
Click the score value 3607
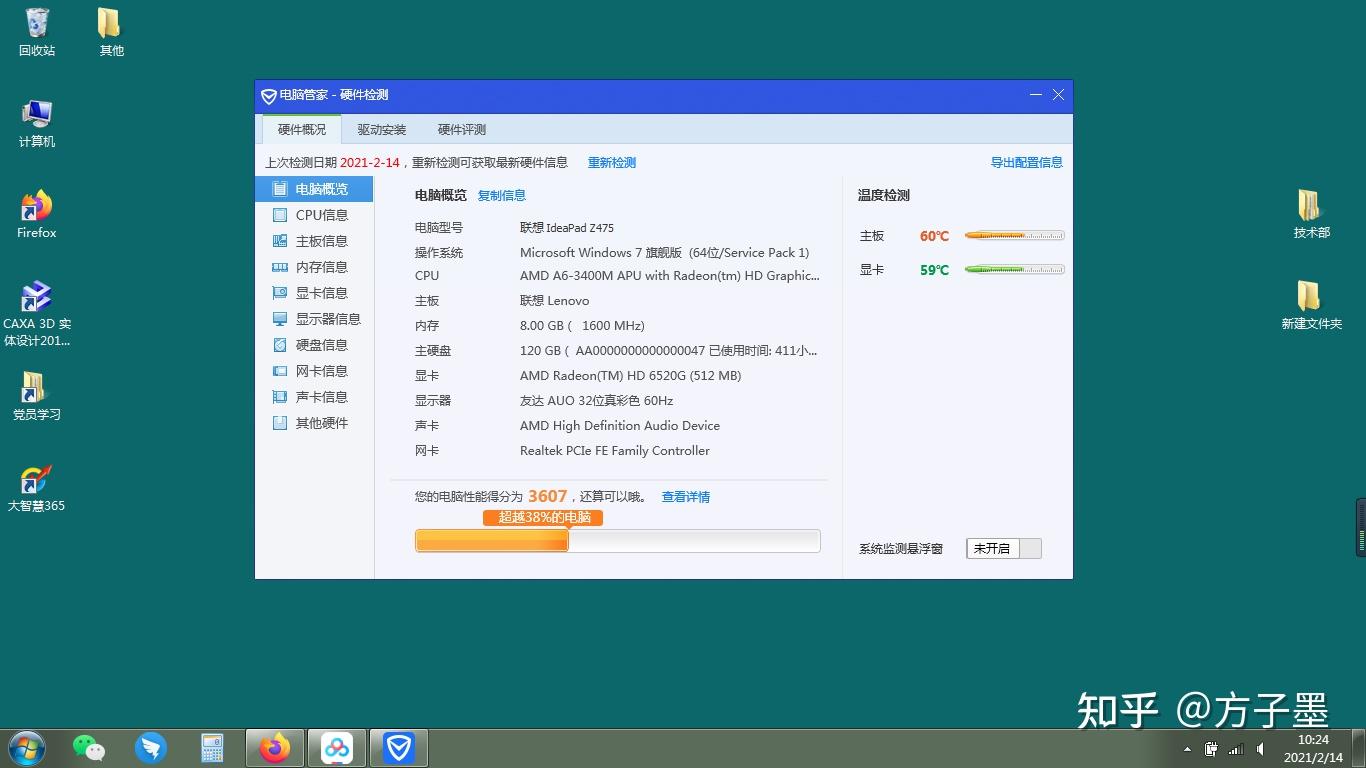click(548, 496)
